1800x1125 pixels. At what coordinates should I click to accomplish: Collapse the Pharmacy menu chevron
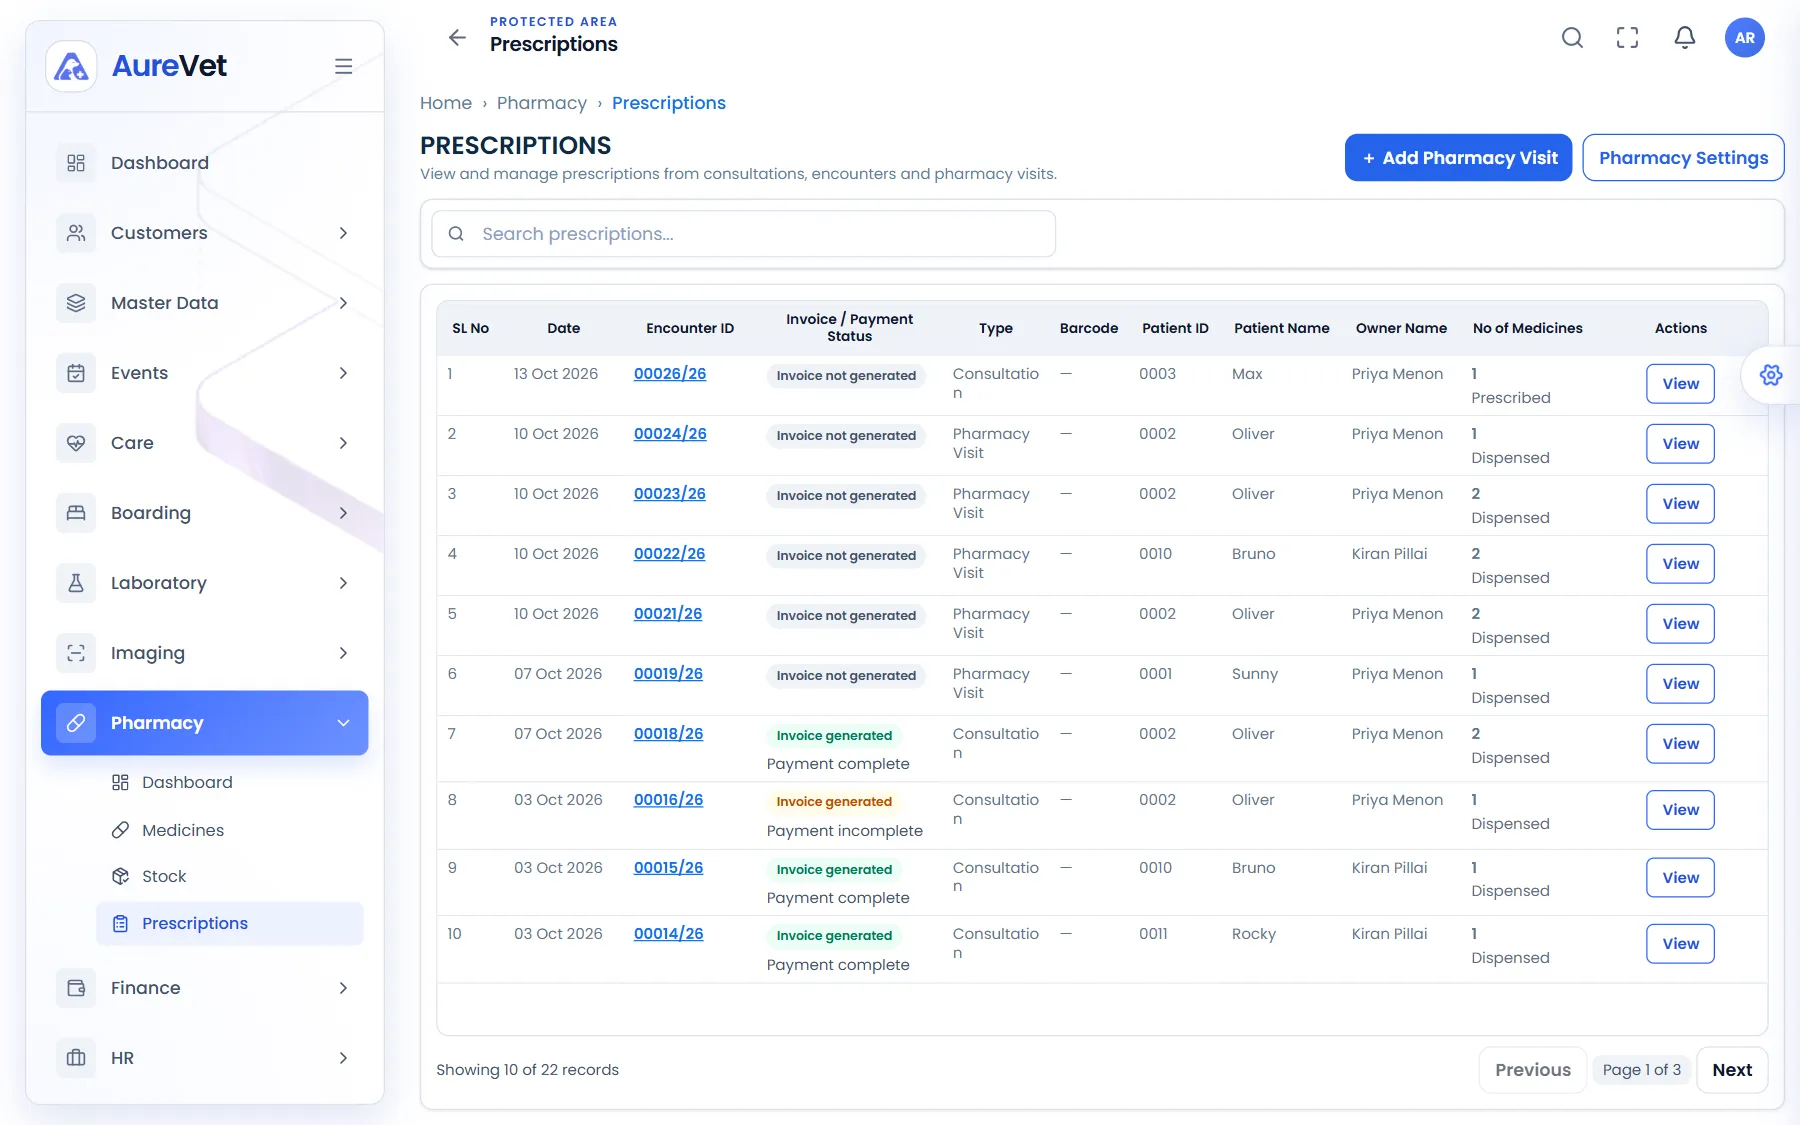[343, 723]
